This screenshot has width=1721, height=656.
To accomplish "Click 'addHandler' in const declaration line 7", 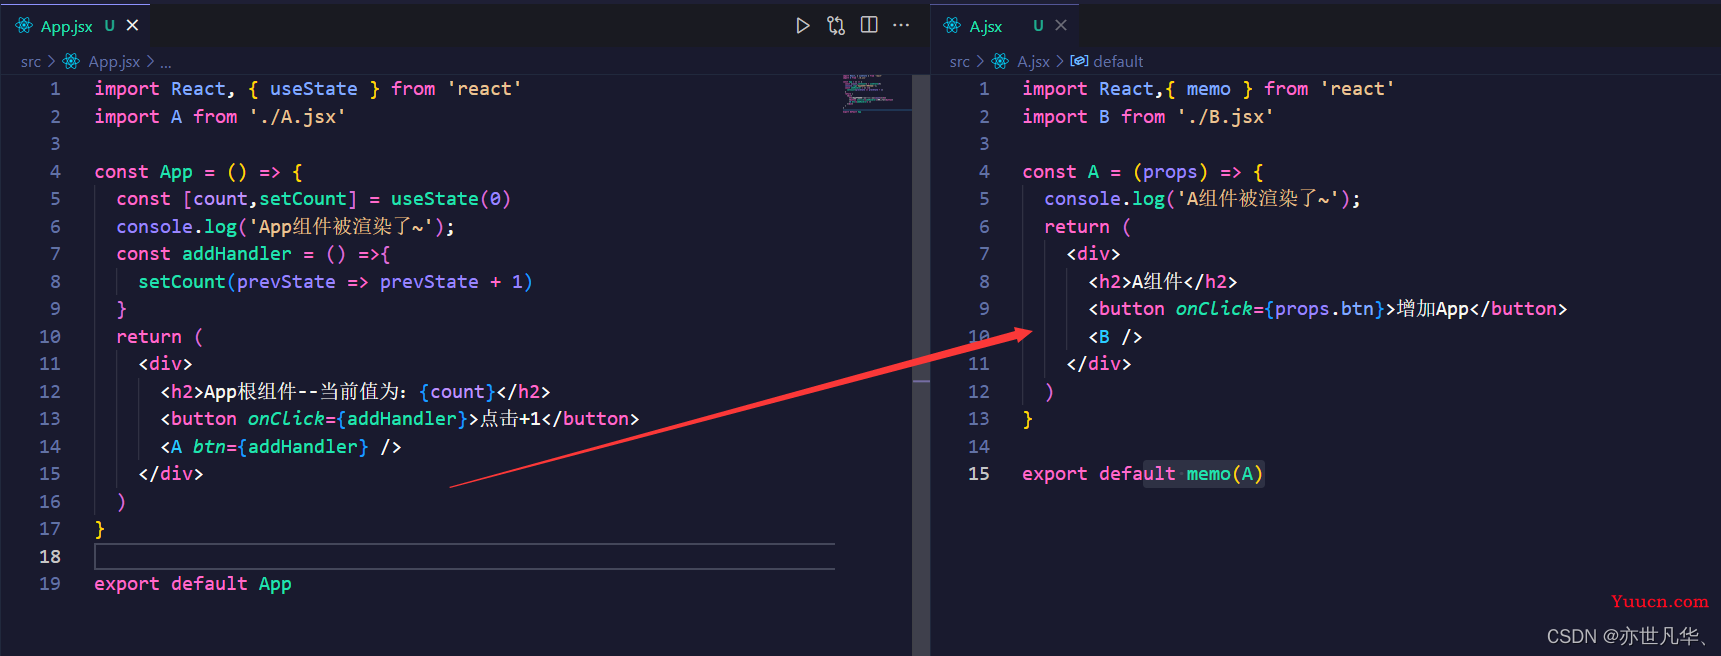I will pos(237,254).
